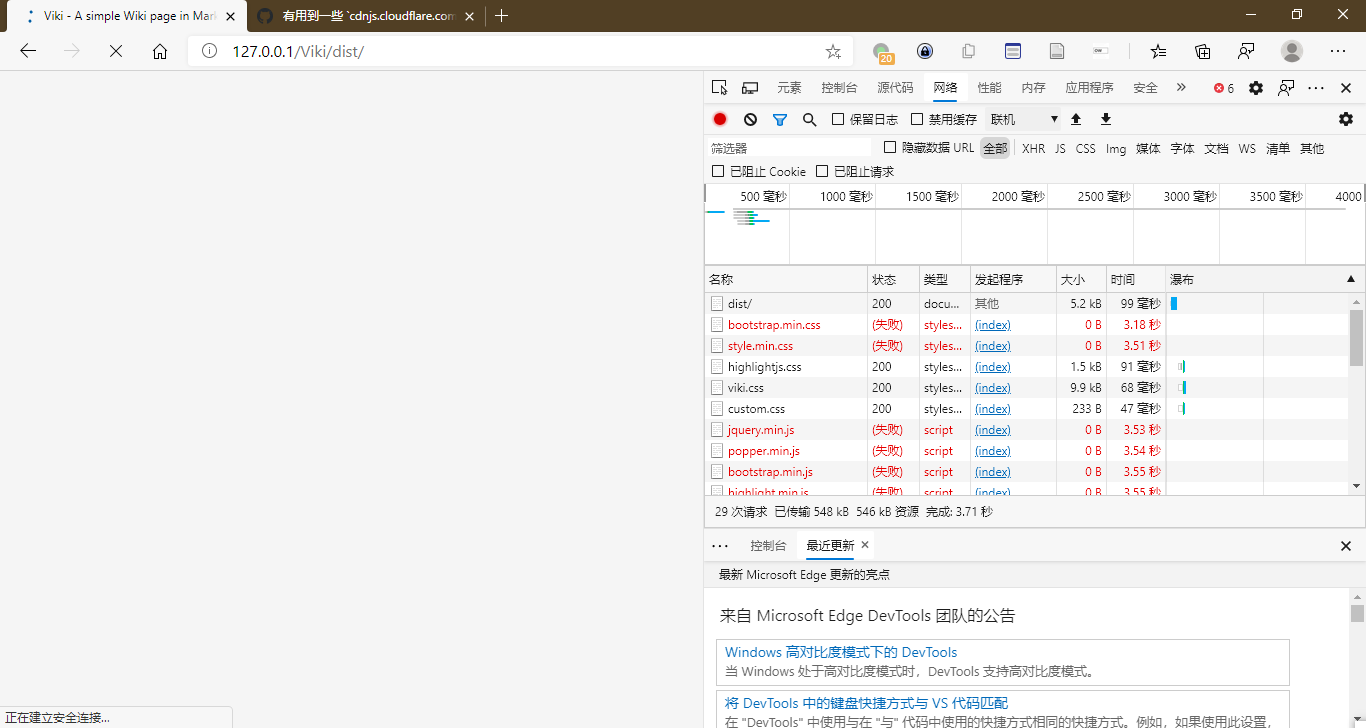Open search in the Network panel
The image size is (1366, 728).
coord(809,118)
